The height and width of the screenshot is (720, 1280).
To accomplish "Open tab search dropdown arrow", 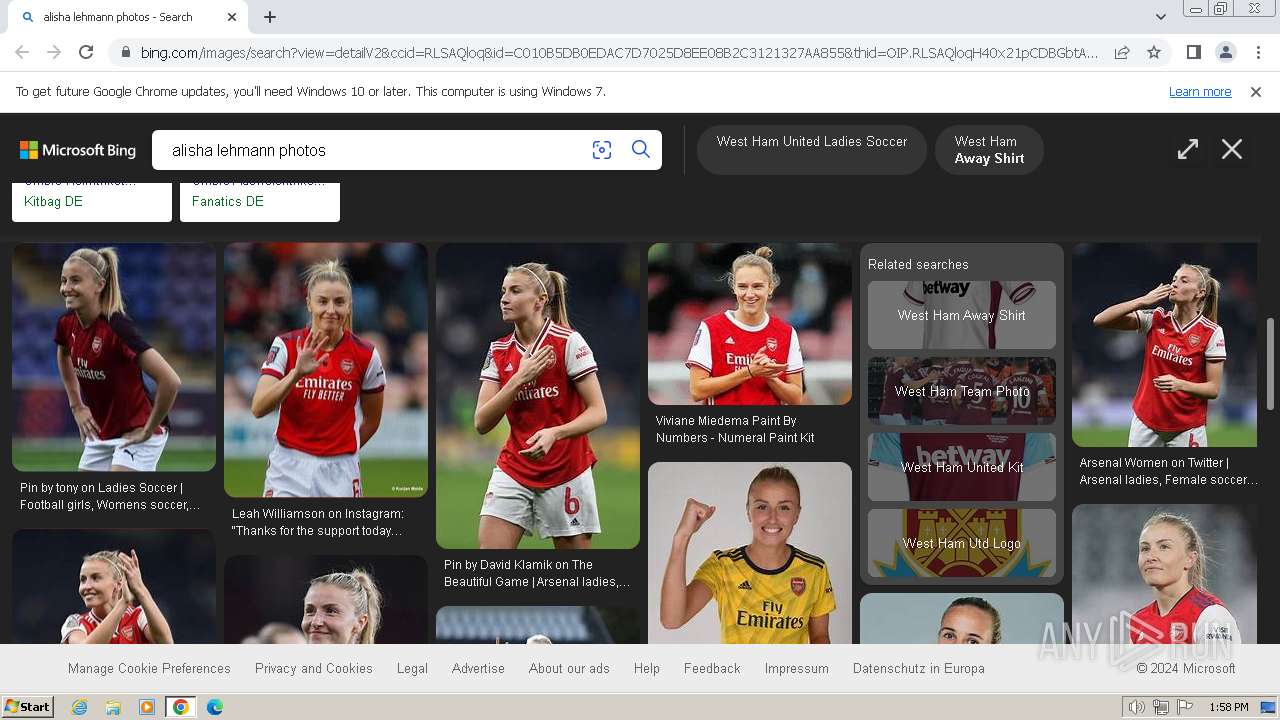I will (1160, 17).
